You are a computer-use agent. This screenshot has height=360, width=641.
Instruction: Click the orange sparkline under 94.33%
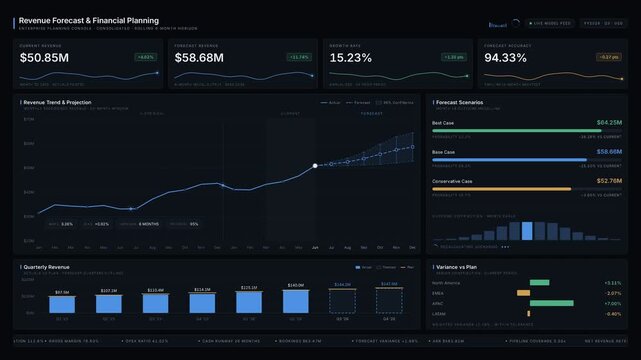(x=553, y=76)
